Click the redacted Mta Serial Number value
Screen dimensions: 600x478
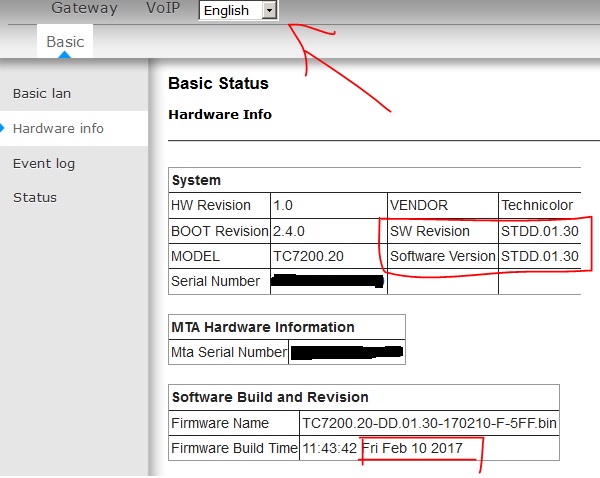coord(345,351)
